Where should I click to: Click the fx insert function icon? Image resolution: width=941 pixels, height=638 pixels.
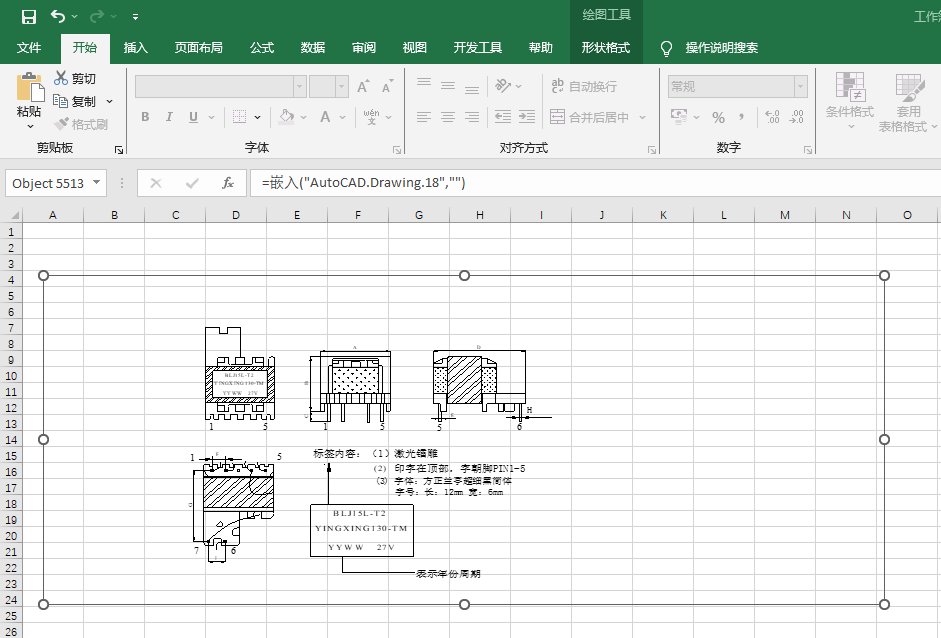click(227, 183)
